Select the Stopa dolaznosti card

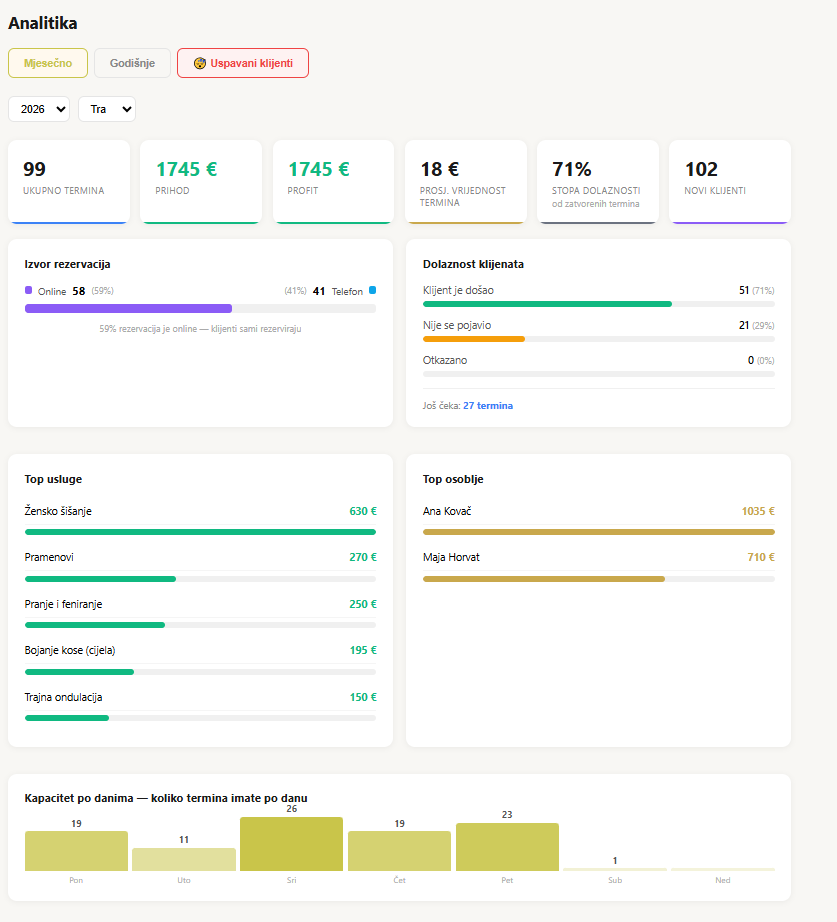[x=597, y=180]
